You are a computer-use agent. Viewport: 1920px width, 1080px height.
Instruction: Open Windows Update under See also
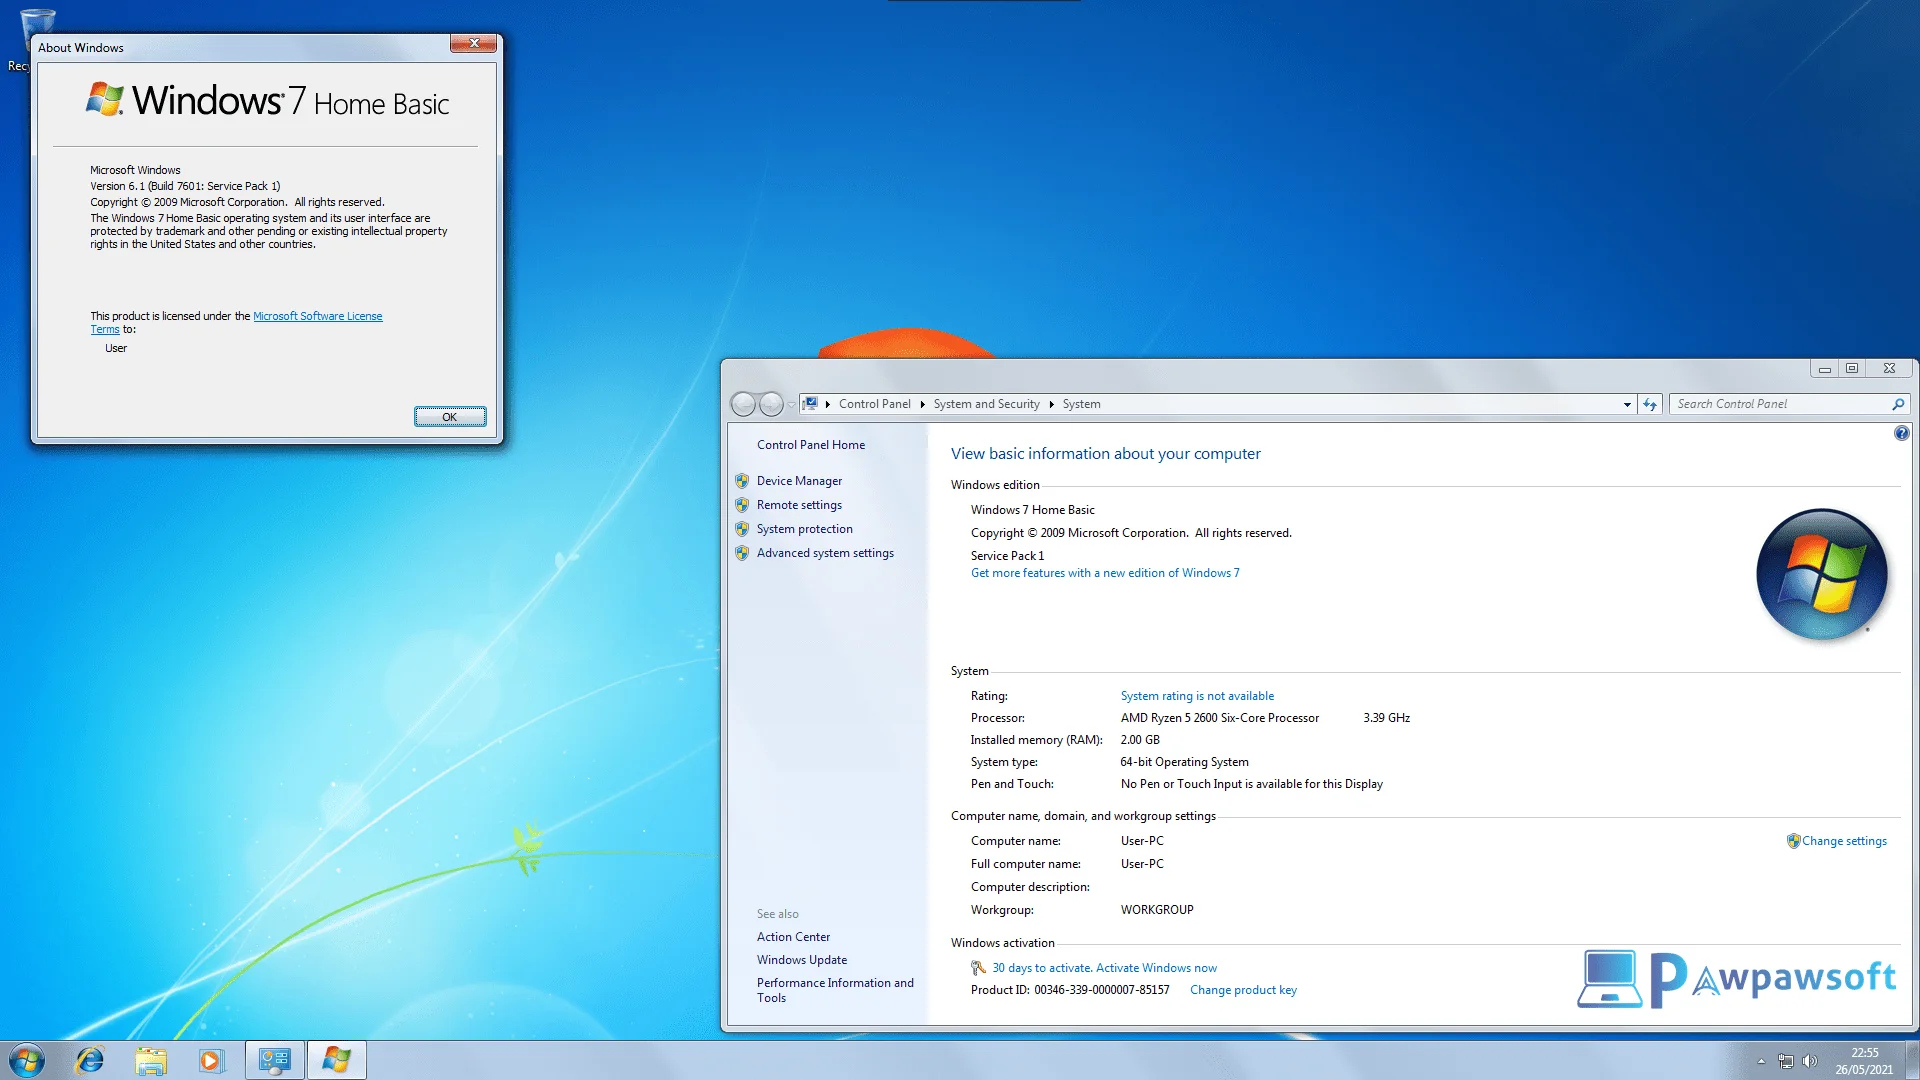(802, 960)
